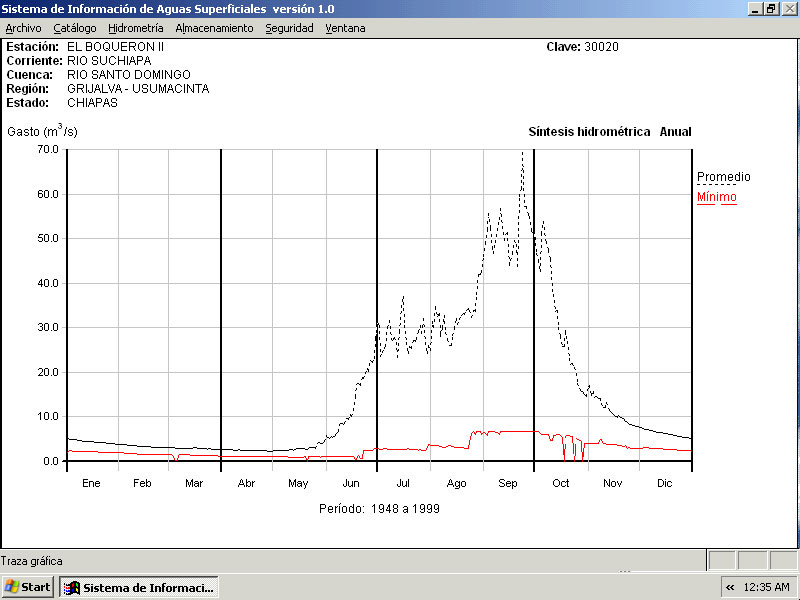
Task: Click the Clave 30020 field
Action: [582, 47]
